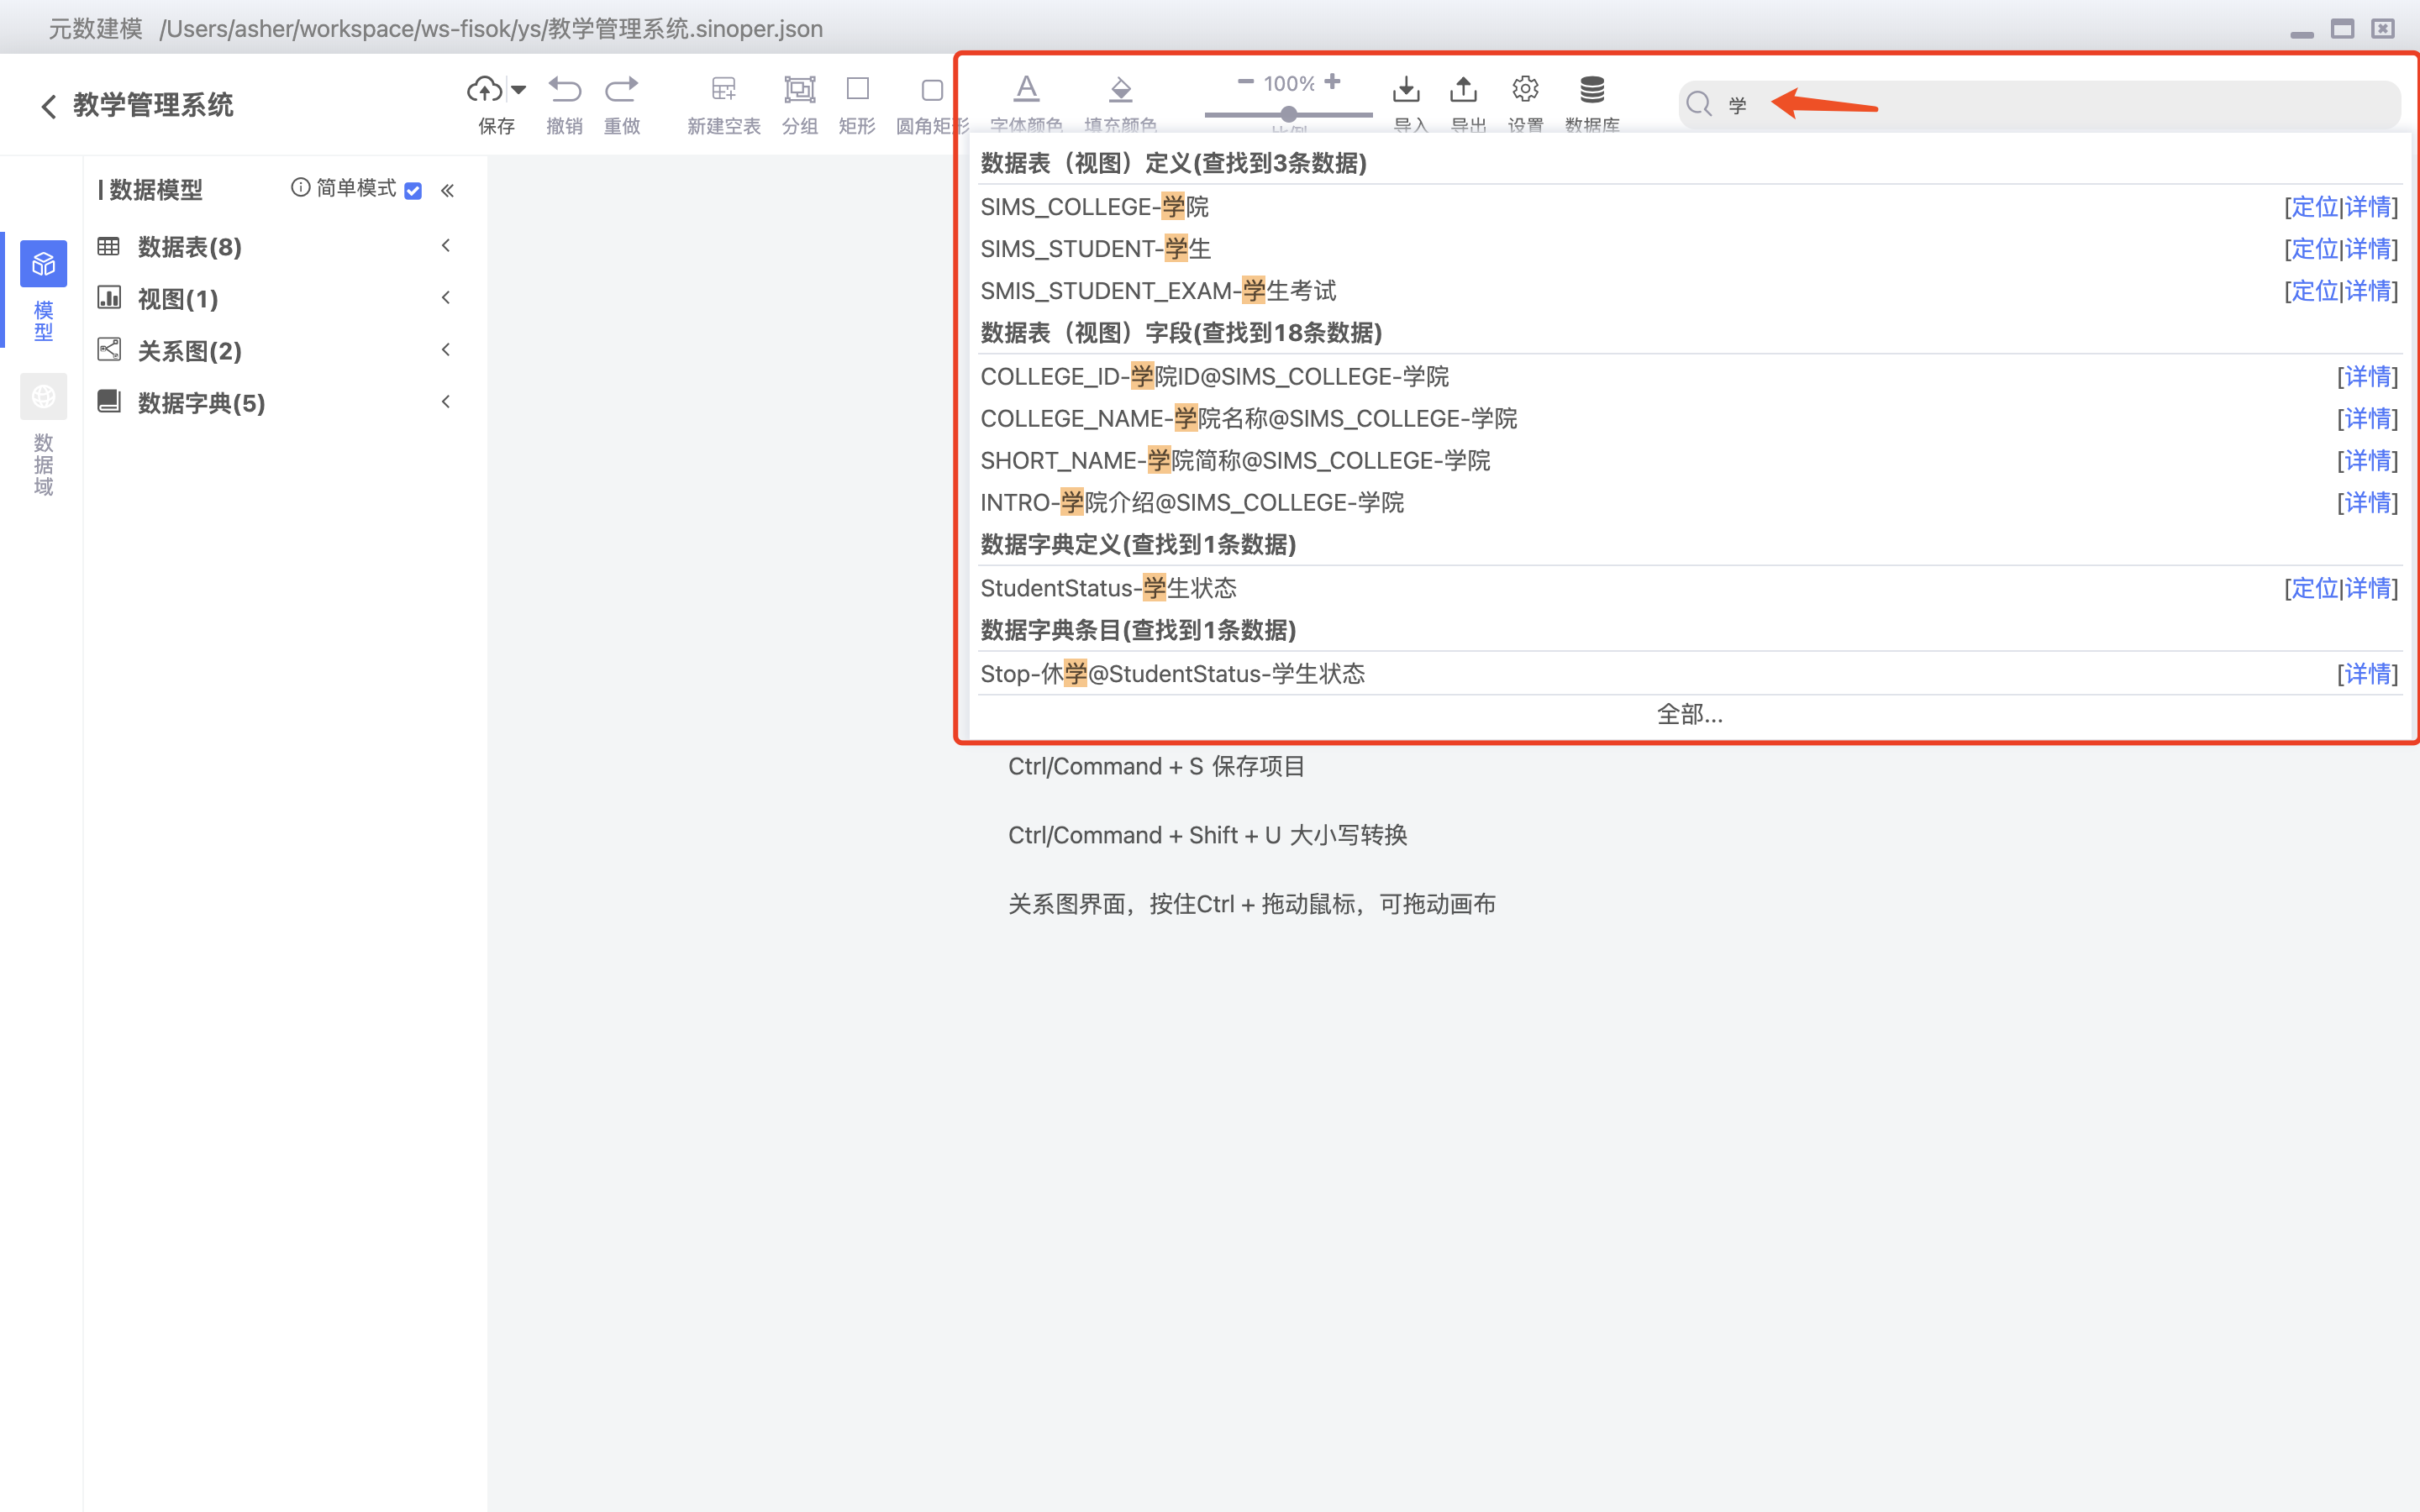Open Settings gear icon in toolbar
This screenshot has width=2420, height=1512.
pyautogui.click(x=1525, y=90)
